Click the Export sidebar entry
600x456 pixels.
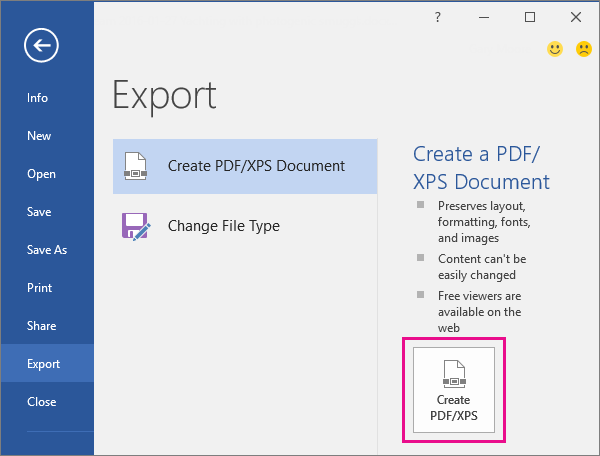pos(43,364)
